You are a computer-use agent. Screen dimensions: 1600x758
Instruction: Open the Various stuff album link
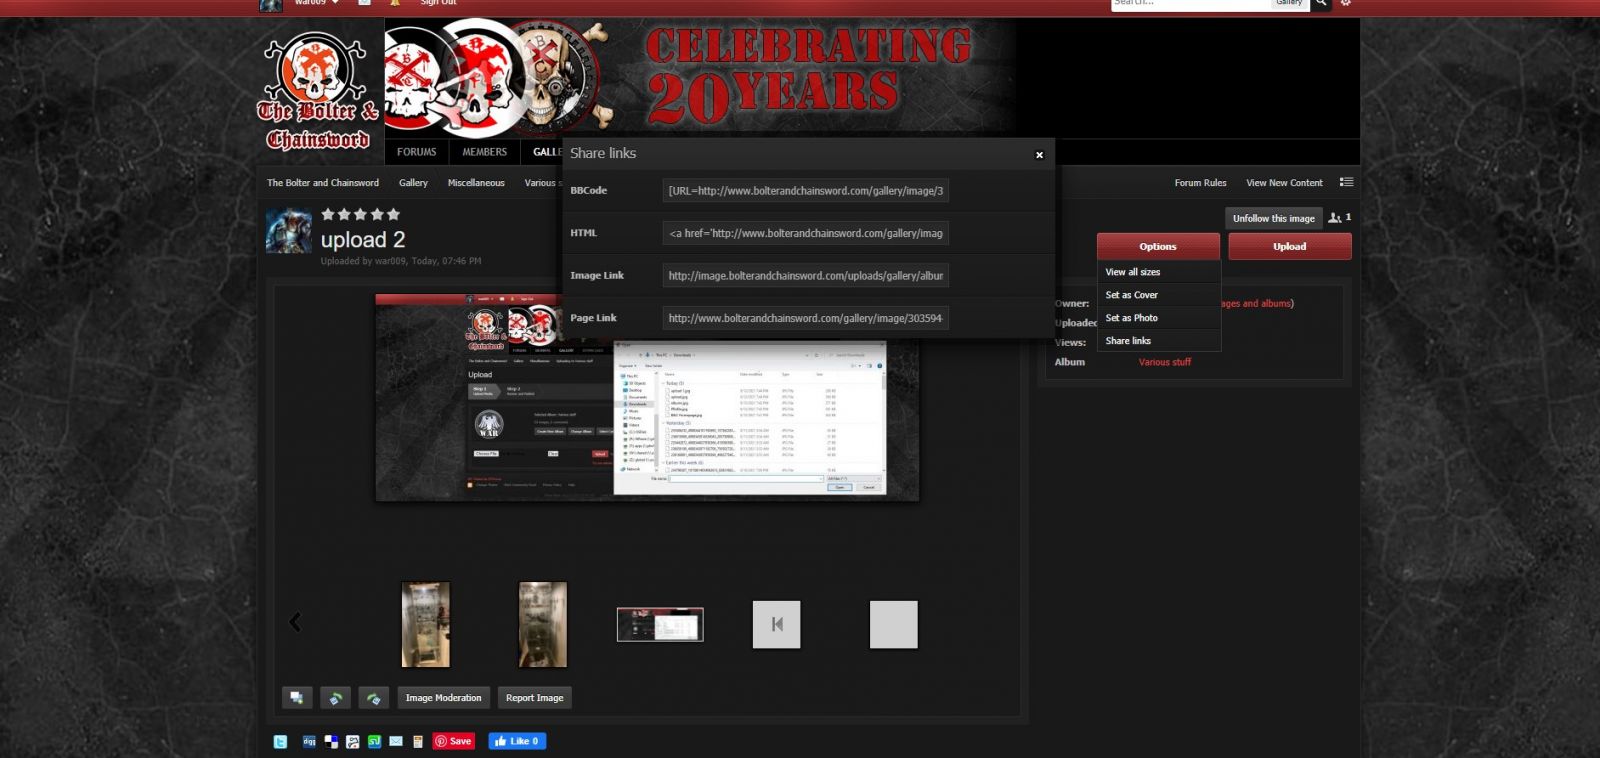point(1164,362)
